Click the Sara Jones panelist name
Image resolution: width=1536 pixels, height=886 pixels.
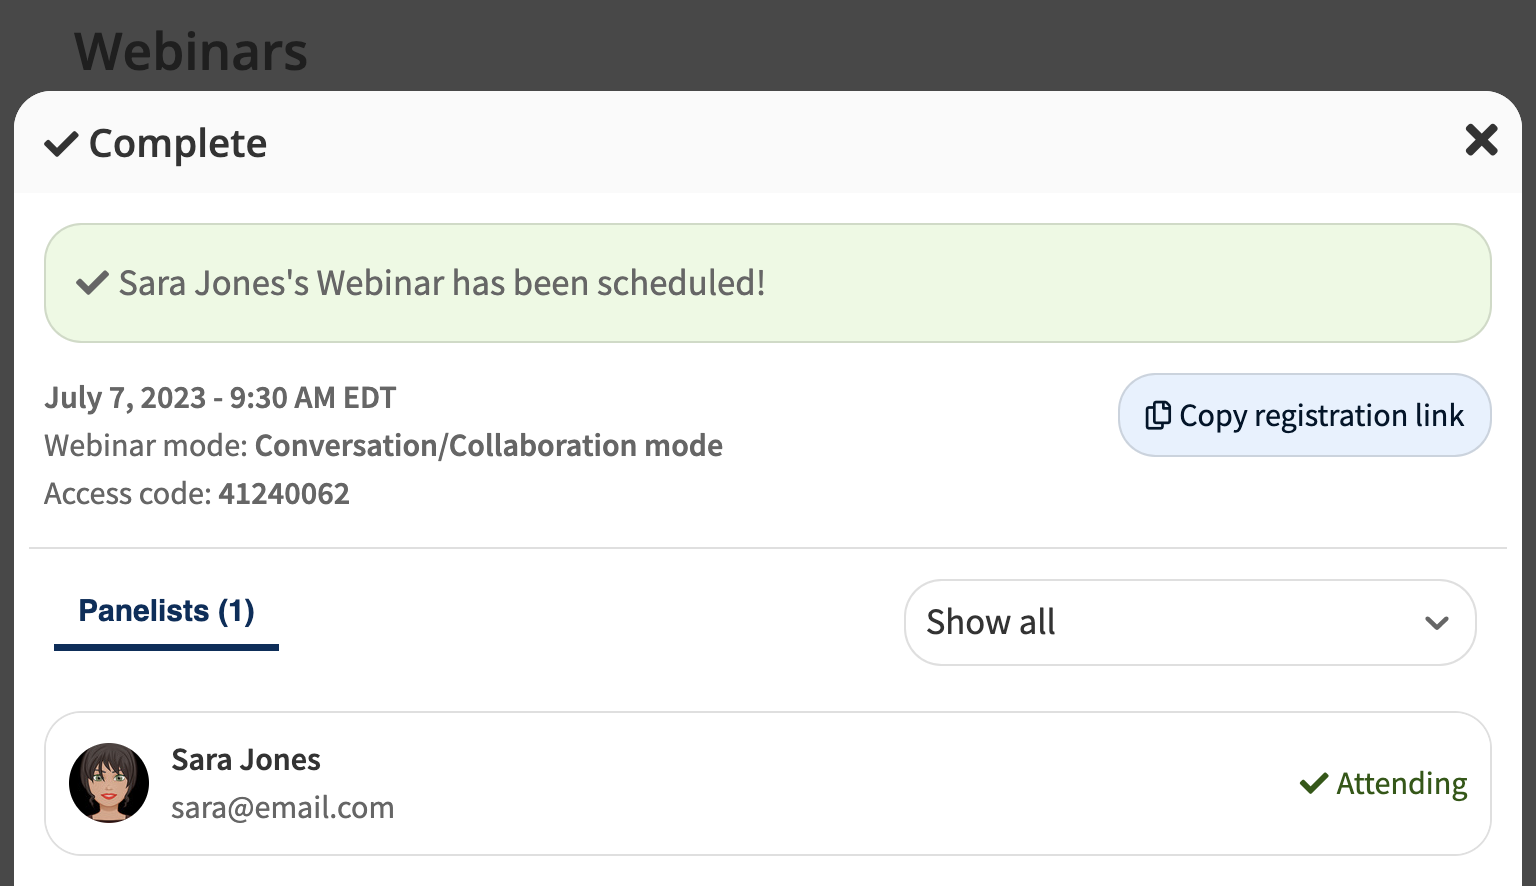[246, 760]
